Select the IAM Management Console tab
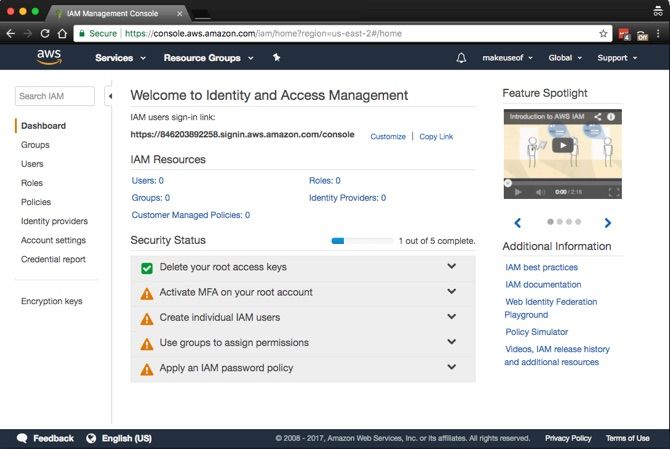Viewport: 670px width, 449px height. [119, 13]
